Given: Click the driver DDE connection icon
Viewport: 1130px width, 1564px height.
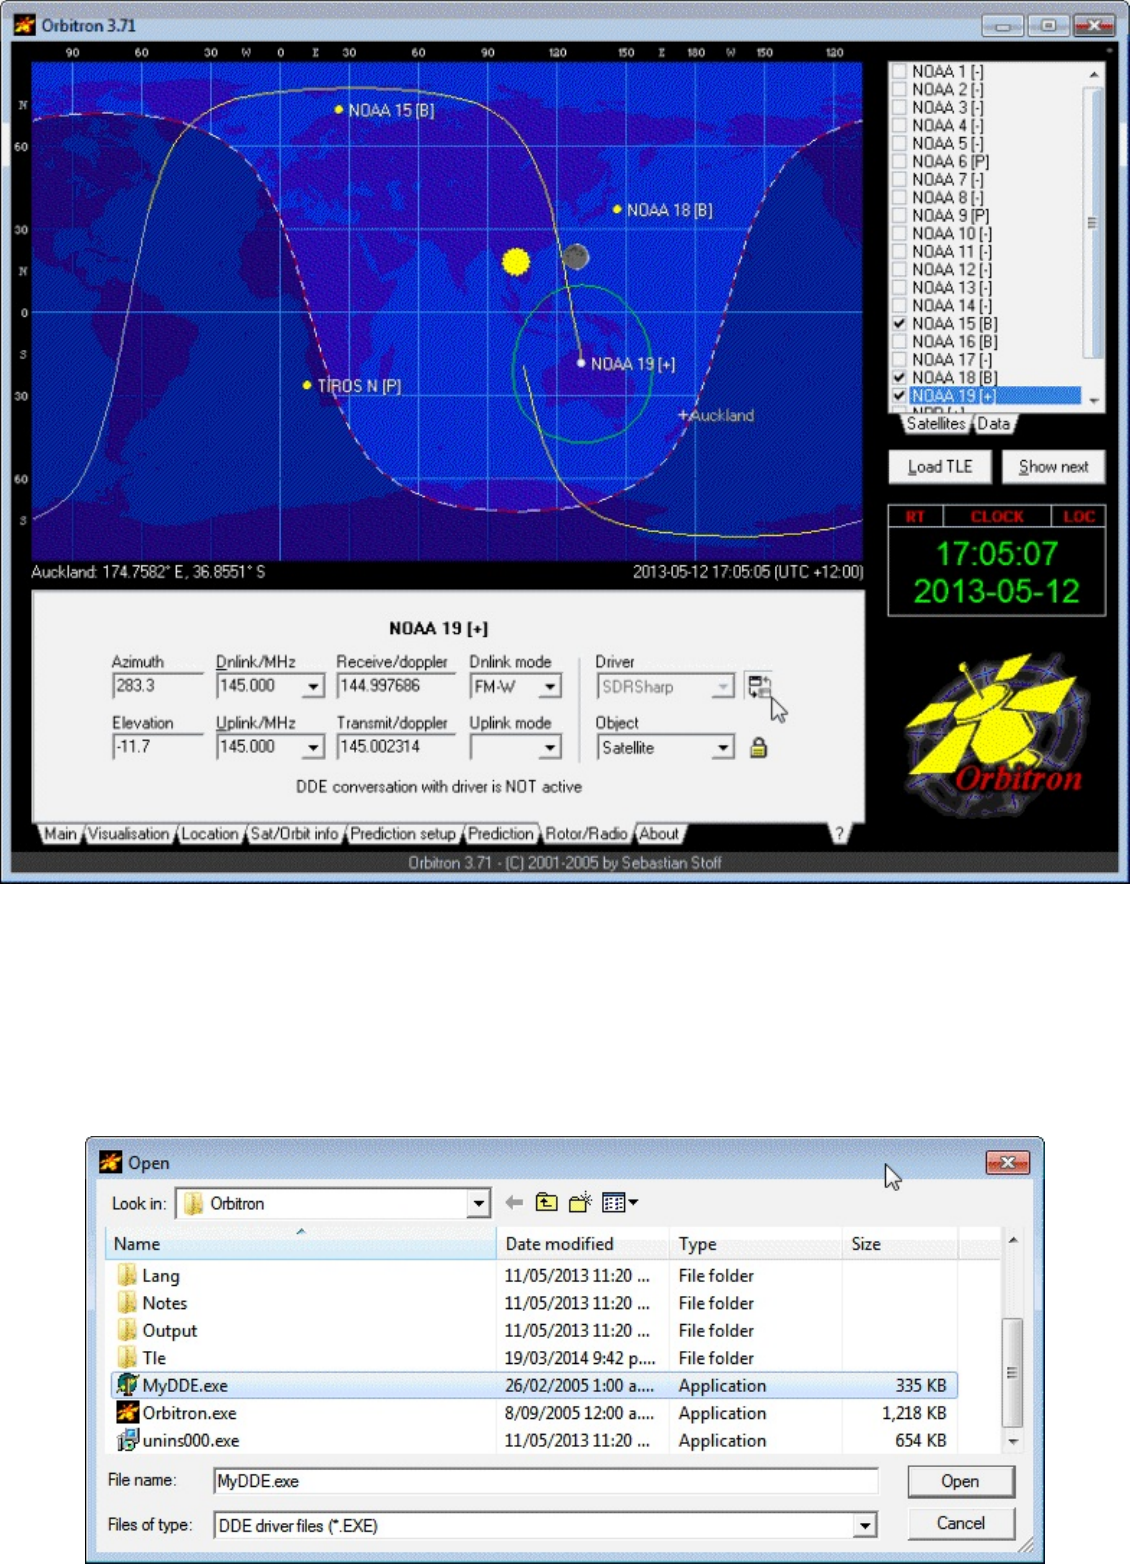Looking at the screenshot, I should pos(759,686).
